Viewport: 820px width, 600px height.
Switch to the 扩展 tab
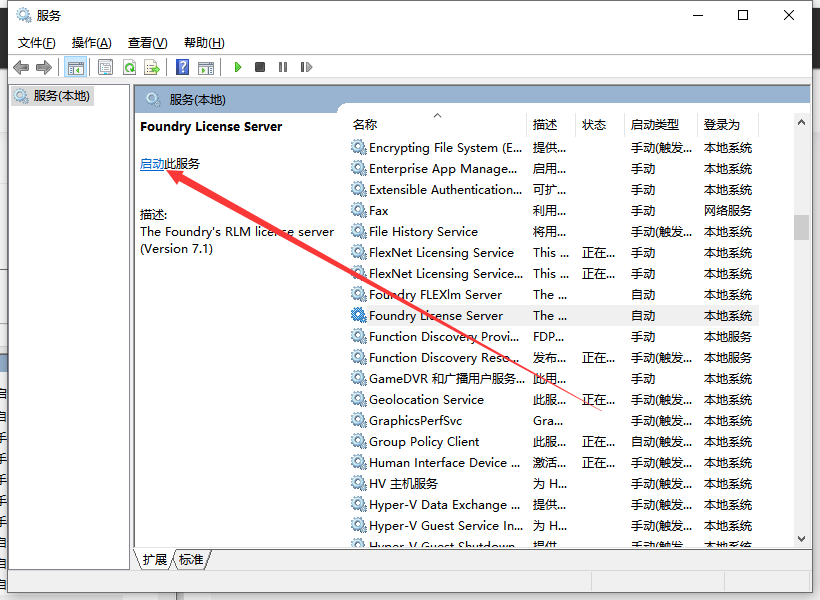click(154, 560)
